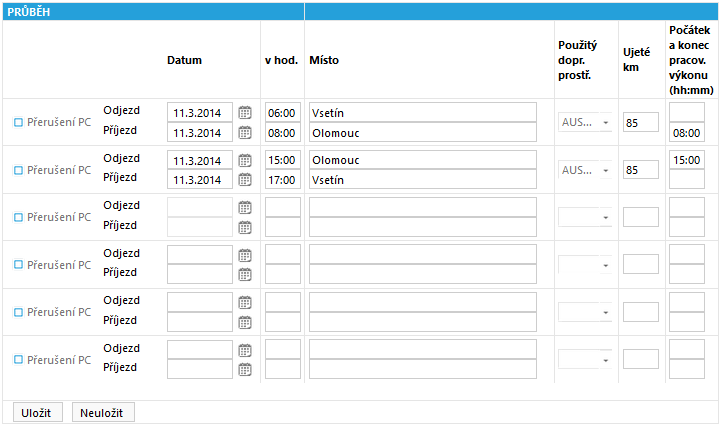Open transport dropdown AUS for first trip
Viewport: 721px width, 427px height.
(585, 122)
